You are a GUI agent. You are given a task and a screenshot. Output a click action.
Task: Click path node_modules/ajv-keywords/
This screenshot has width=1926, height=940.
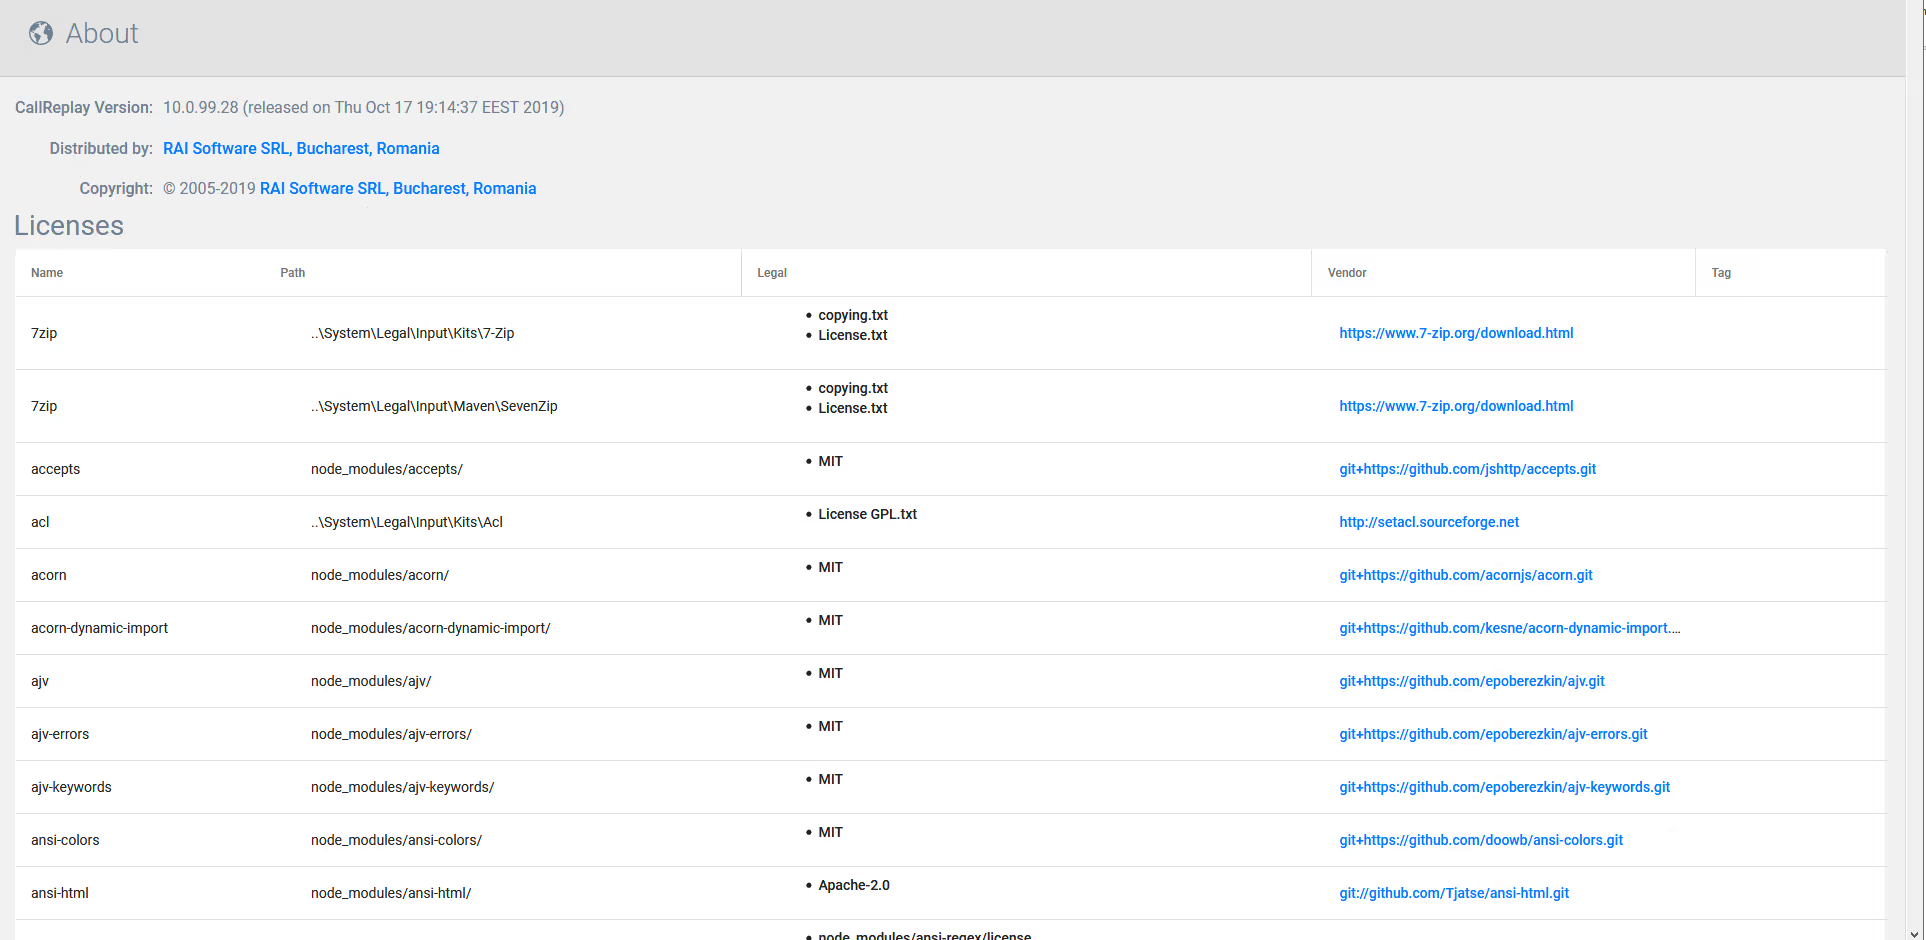point(403,787)
